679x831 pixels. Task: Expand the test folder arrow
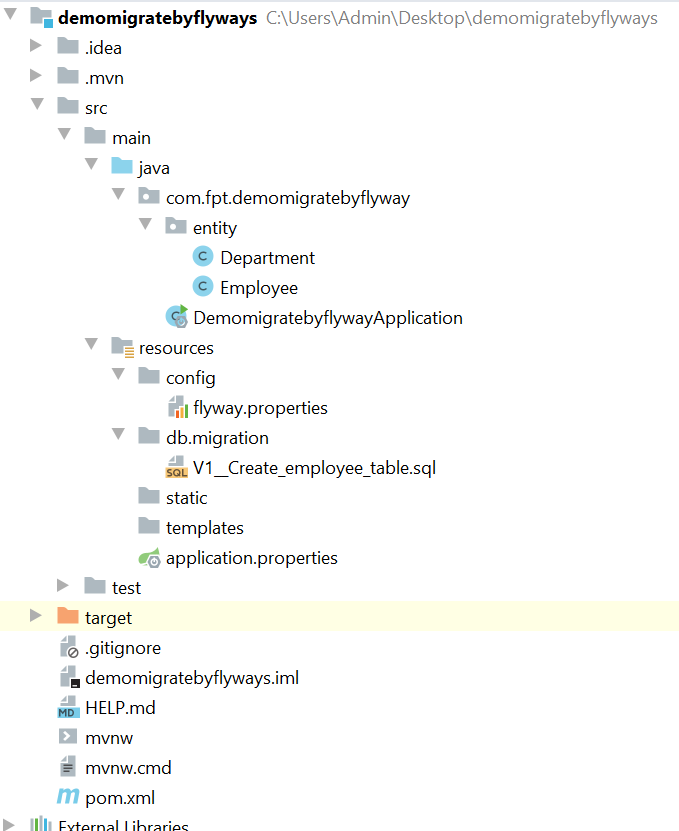pos(63,585)
